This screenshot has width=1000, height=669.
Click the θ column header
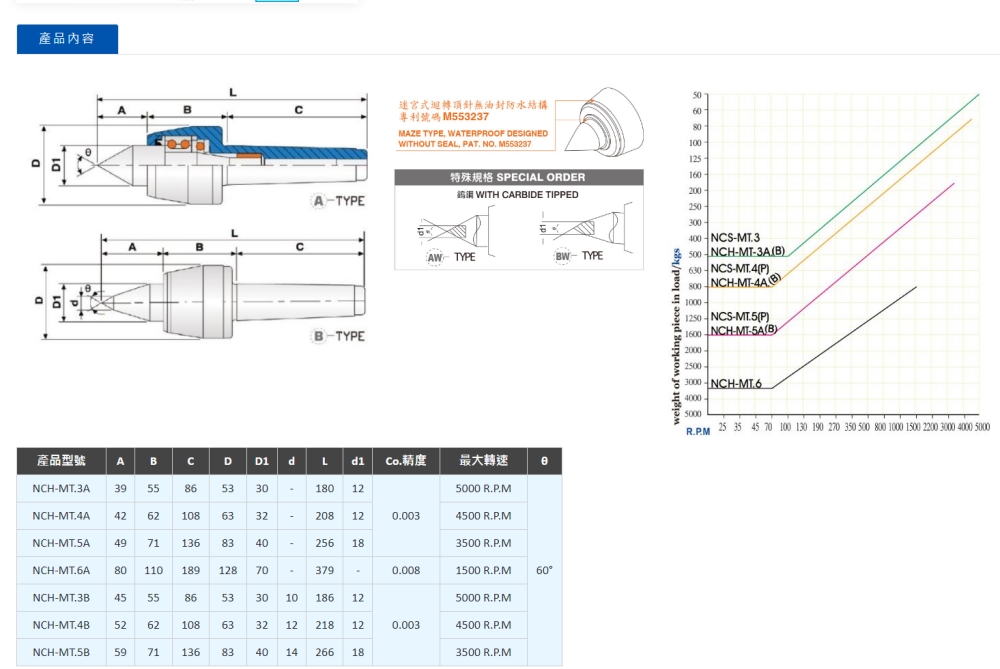point(544,461)
